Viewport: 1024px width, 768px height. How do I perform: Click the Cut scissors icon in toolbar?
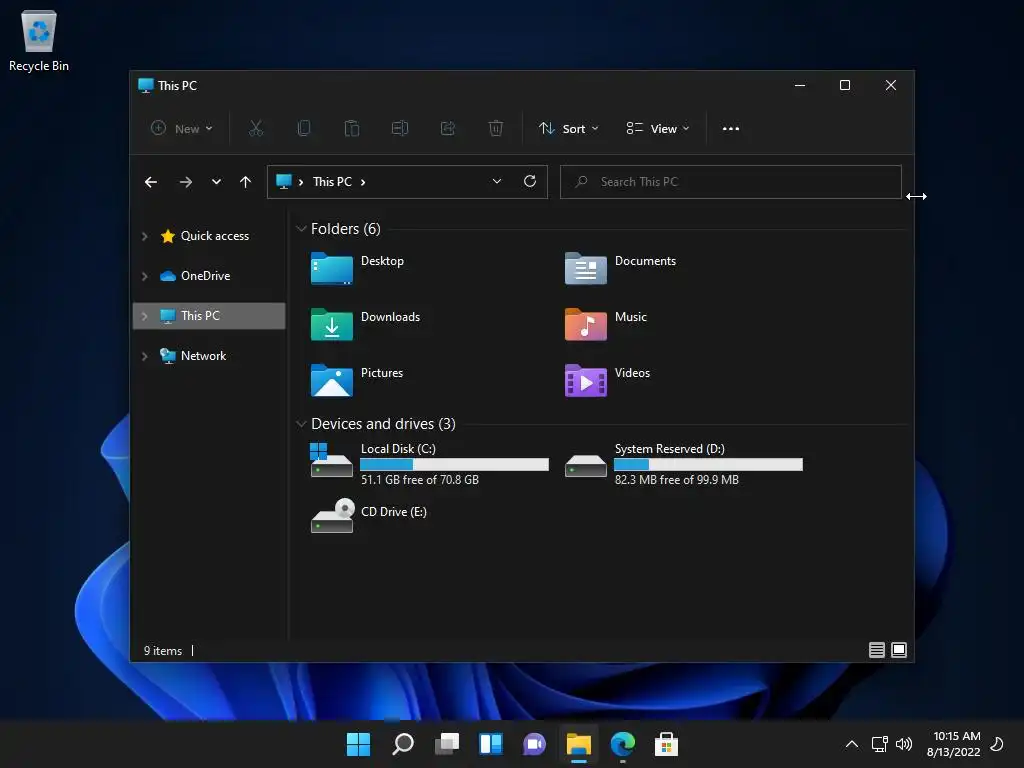coord(256,129)
